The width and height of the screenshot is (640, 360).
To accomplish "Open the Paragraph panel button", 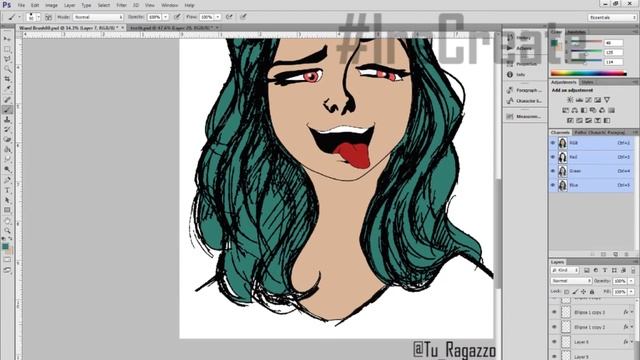I will pyautogui.click(x=524, y=90).
